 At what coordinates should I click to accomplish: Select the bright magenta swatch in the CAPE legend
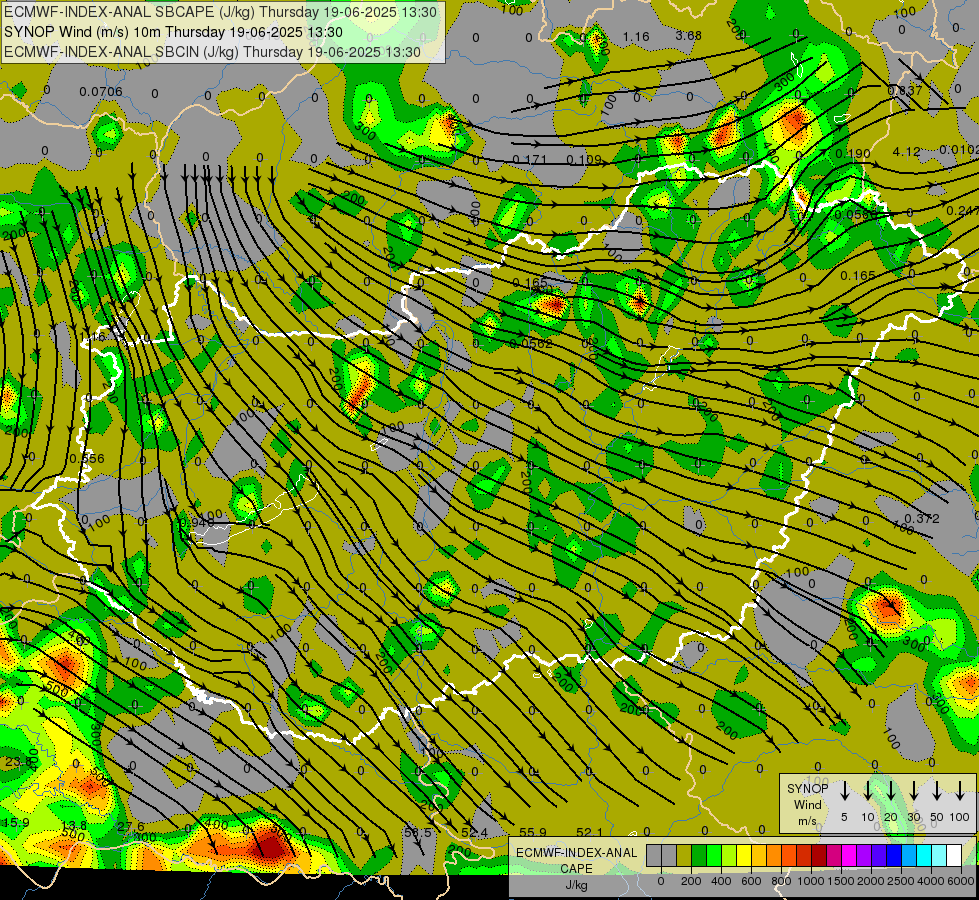[x=849, y=855]
